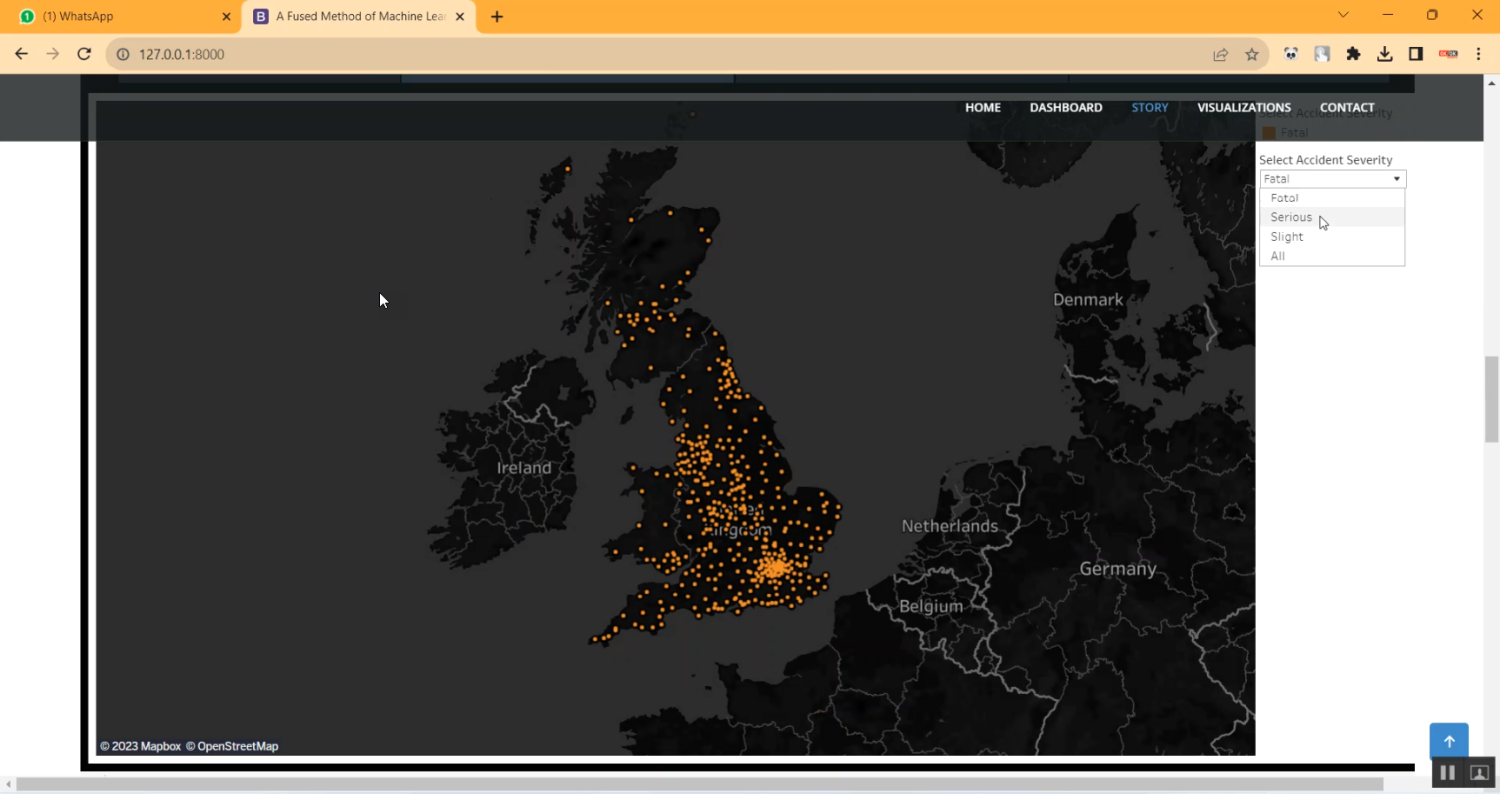Open the VISUALIZATIONS nav item
The height and width of the screenshot is (794, 1500).
pos(1243,108)
